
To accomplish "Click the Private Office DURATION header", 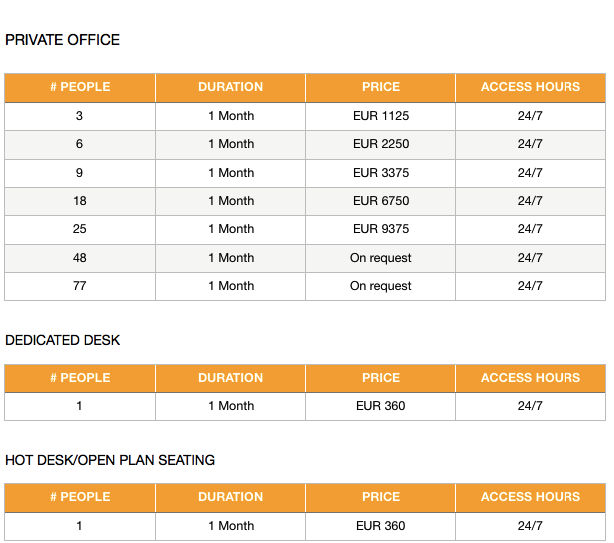I will pos(231,87).
